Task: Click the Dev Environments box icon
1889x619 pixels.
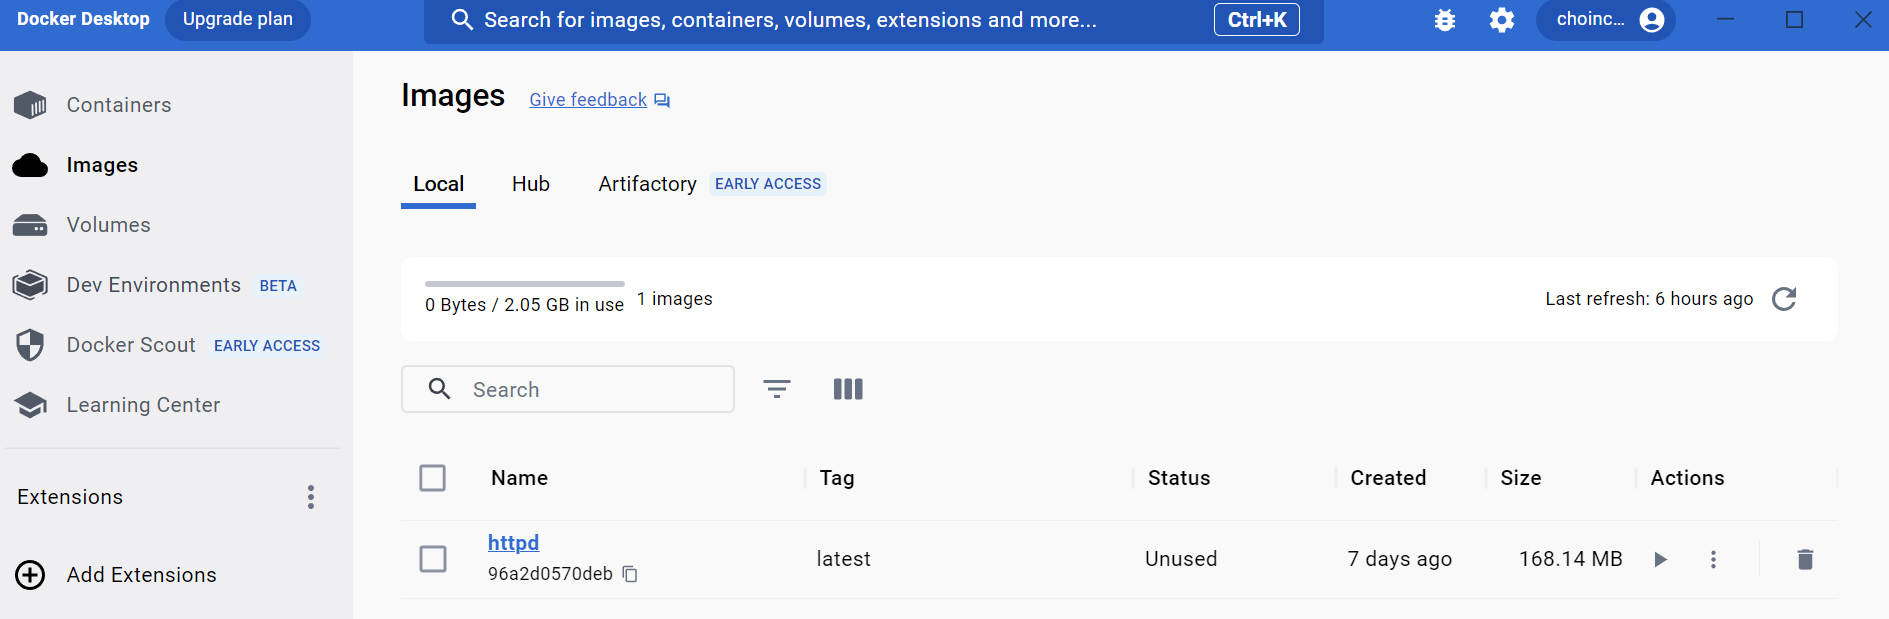Action: click(x=30, y=285)
